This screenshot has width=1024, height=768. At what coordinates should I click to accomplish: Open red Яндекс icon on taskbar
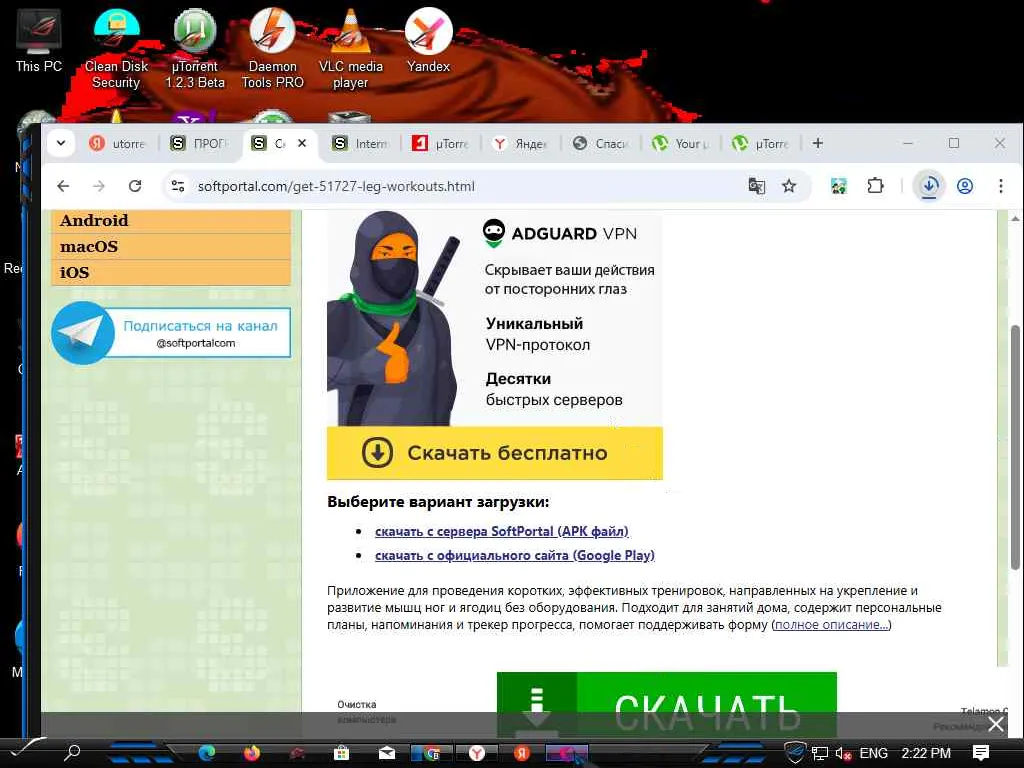[522, 754]
